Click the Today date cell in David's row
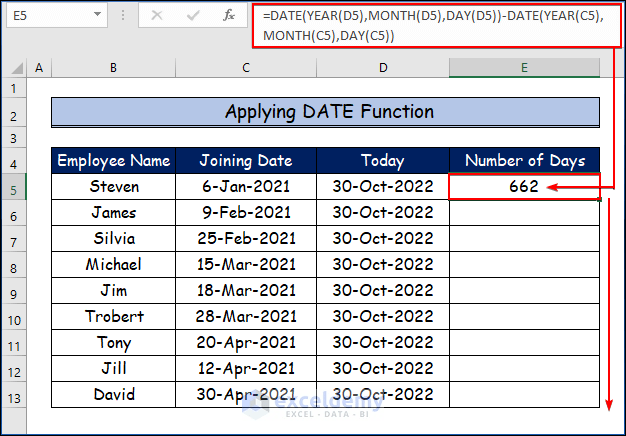The width and height of the screenshot is (626, 436). click(x=383, y=394)
